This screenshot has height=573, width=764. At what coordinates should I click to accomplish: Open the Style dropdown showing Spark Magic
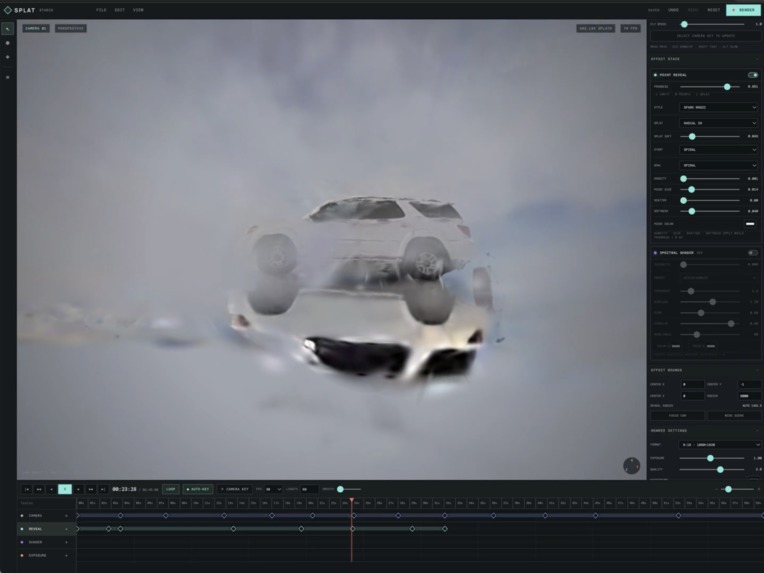coord(719,107)
